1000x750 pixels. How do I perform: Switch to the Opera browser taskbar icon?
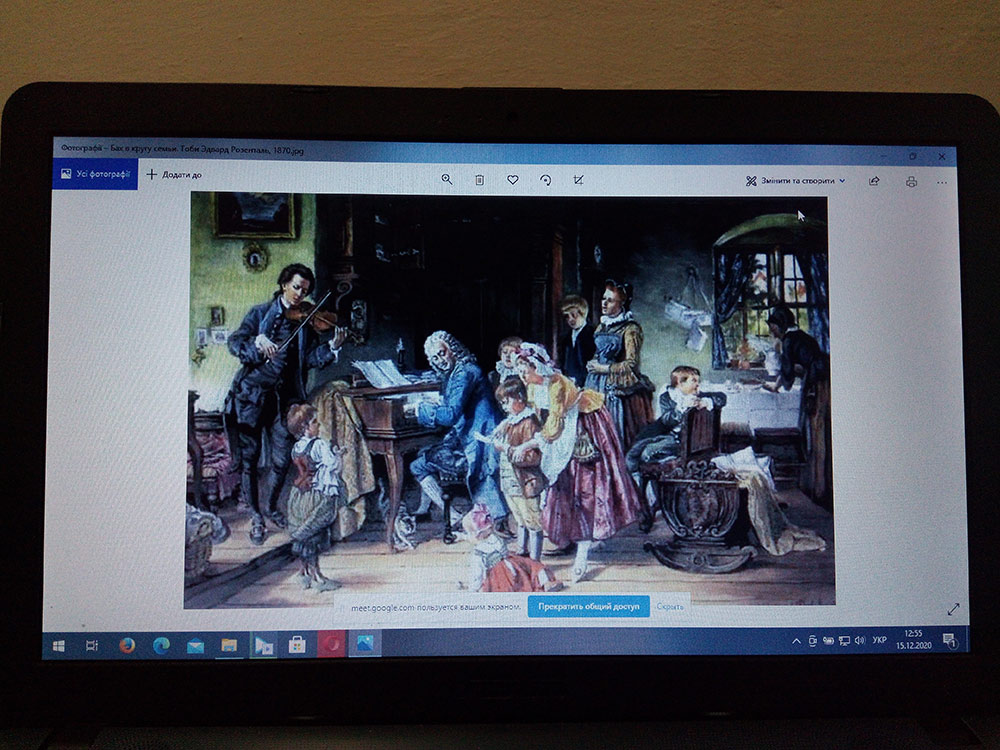pos(331,645)
